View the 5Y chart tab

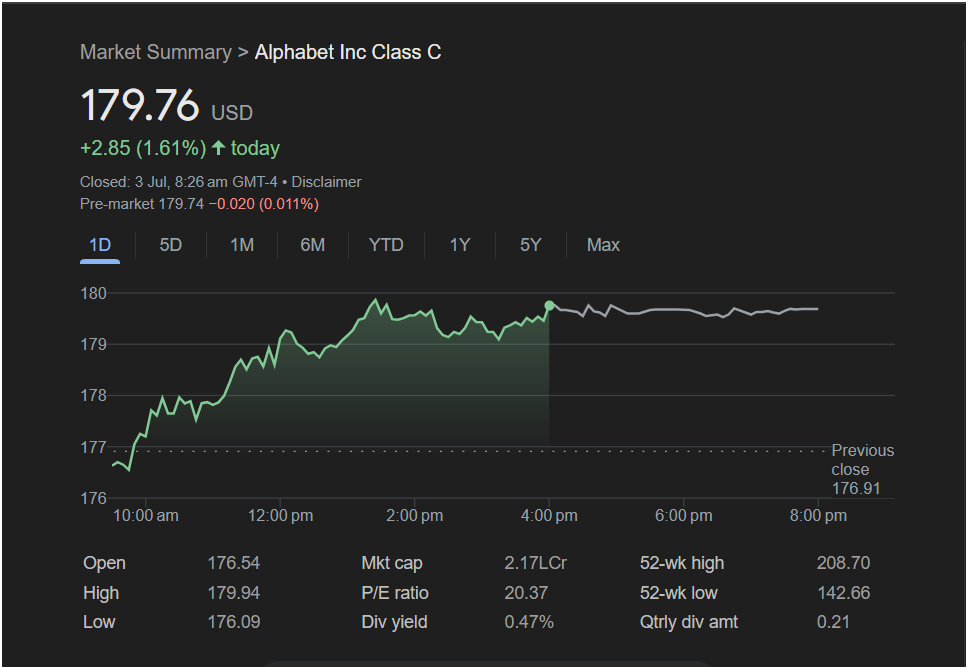530,246
